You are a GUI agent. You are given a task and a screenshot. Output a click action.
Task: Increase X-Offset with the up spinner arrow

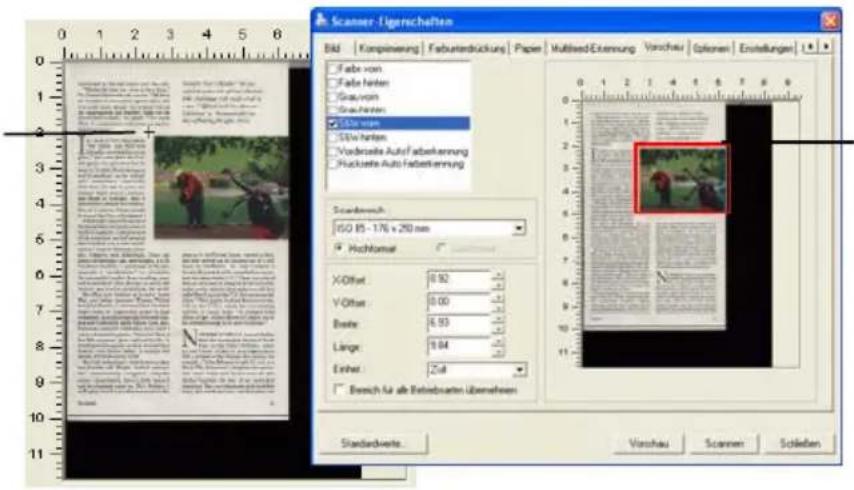(498, 275)
